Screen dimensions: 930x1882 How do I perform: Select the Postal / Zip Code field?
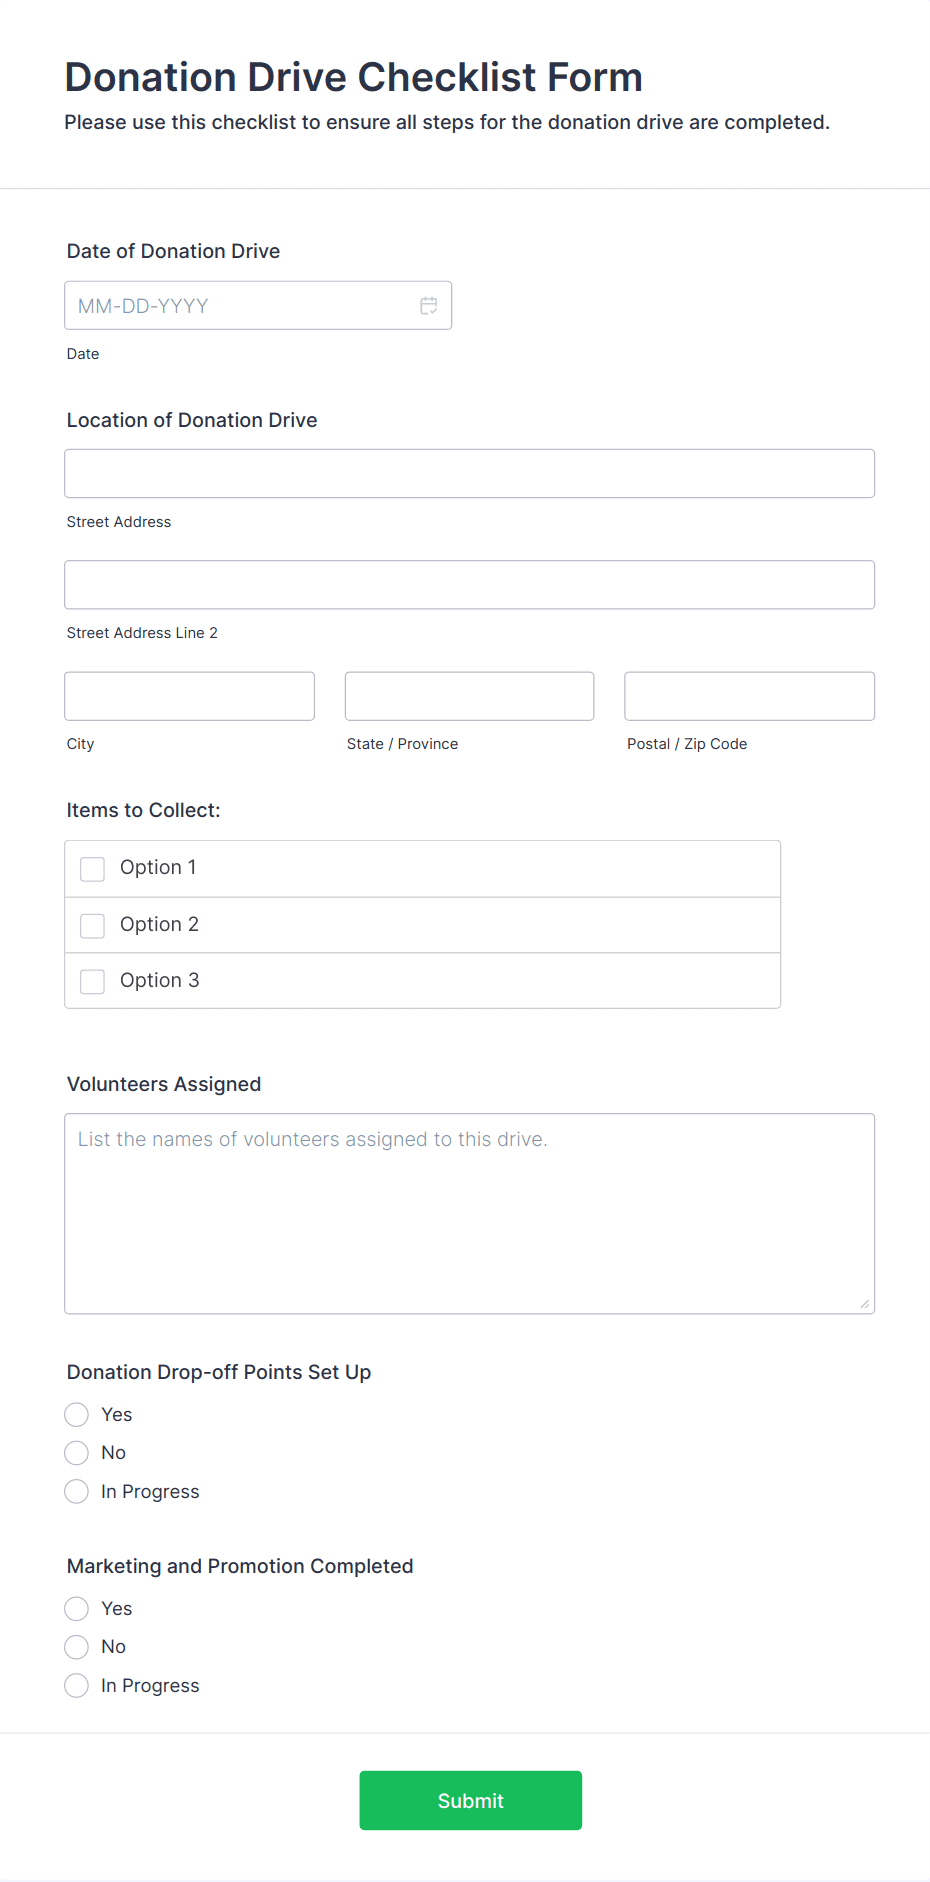tap(750, 696)
